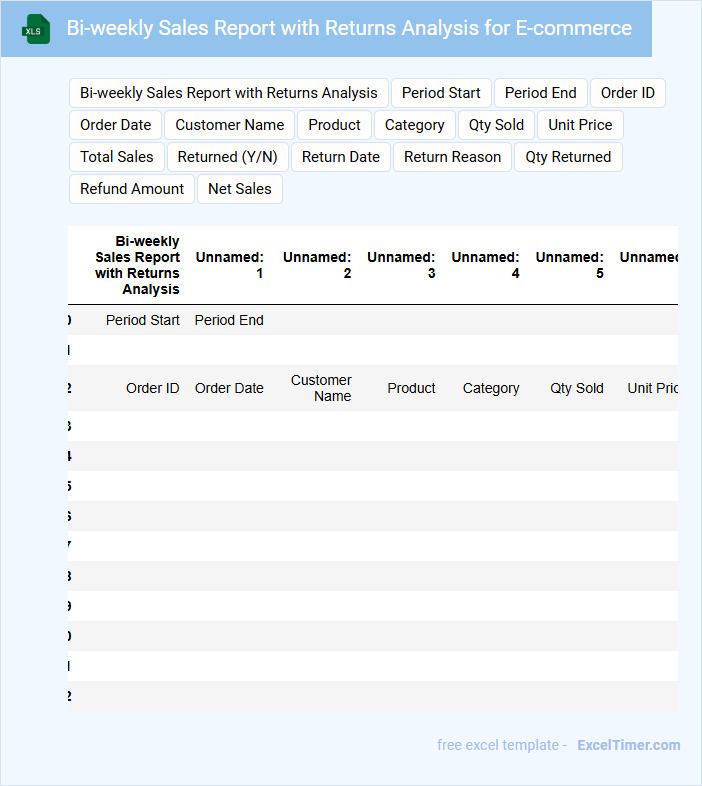Click the Customer Name table cell
This screenshot has height=786, width=702.
pos(321,388)
